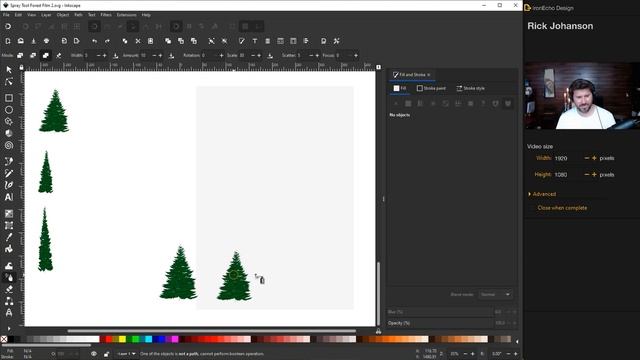Increase the spray Width value
This screenshot has height=360, width=640.
[104, 55]
